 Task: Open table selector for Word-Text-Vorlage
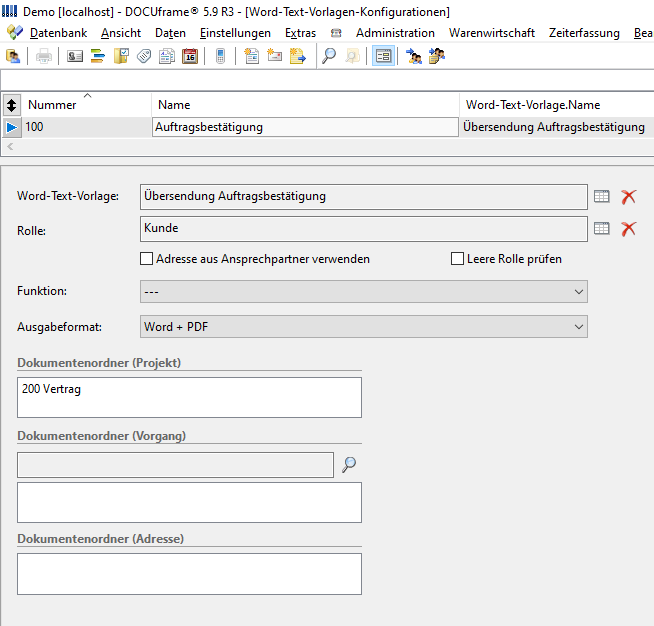601,196
